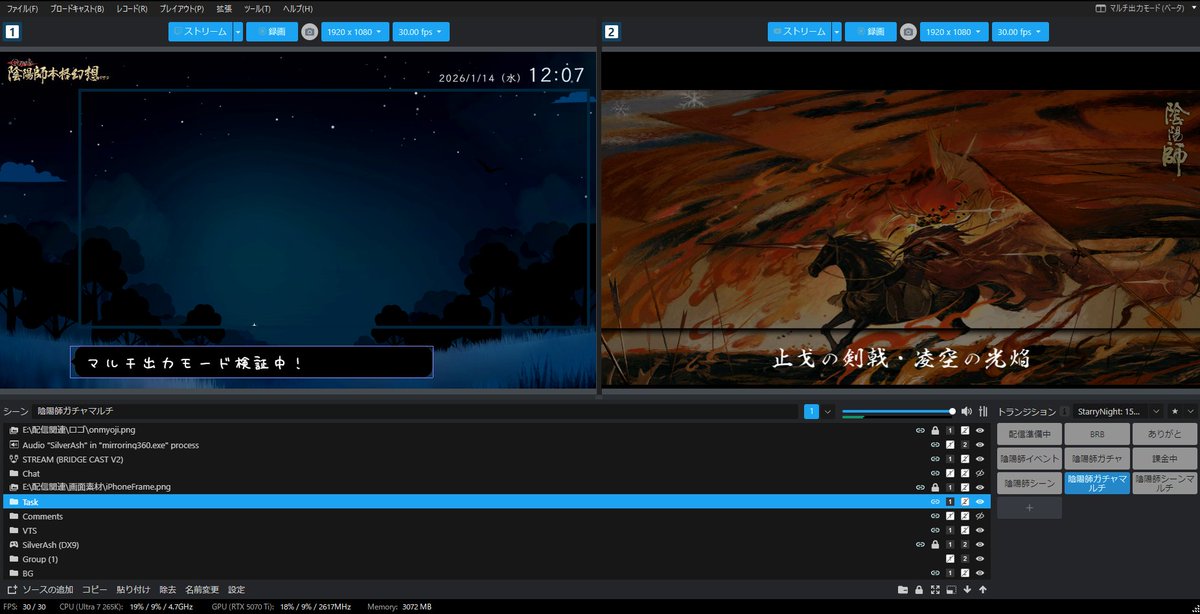Show the Chat source with crossed eye icon
The image size is (1200, 614).
pos(981,473)
